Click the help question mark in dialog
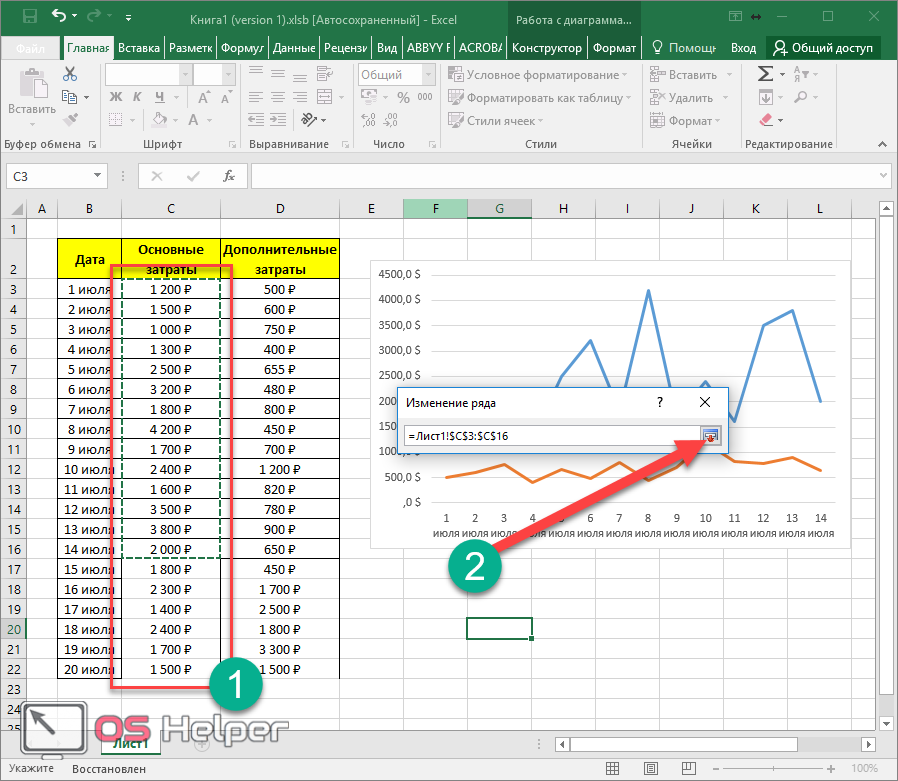Screen dimensions: 898x781 (660, 402)
